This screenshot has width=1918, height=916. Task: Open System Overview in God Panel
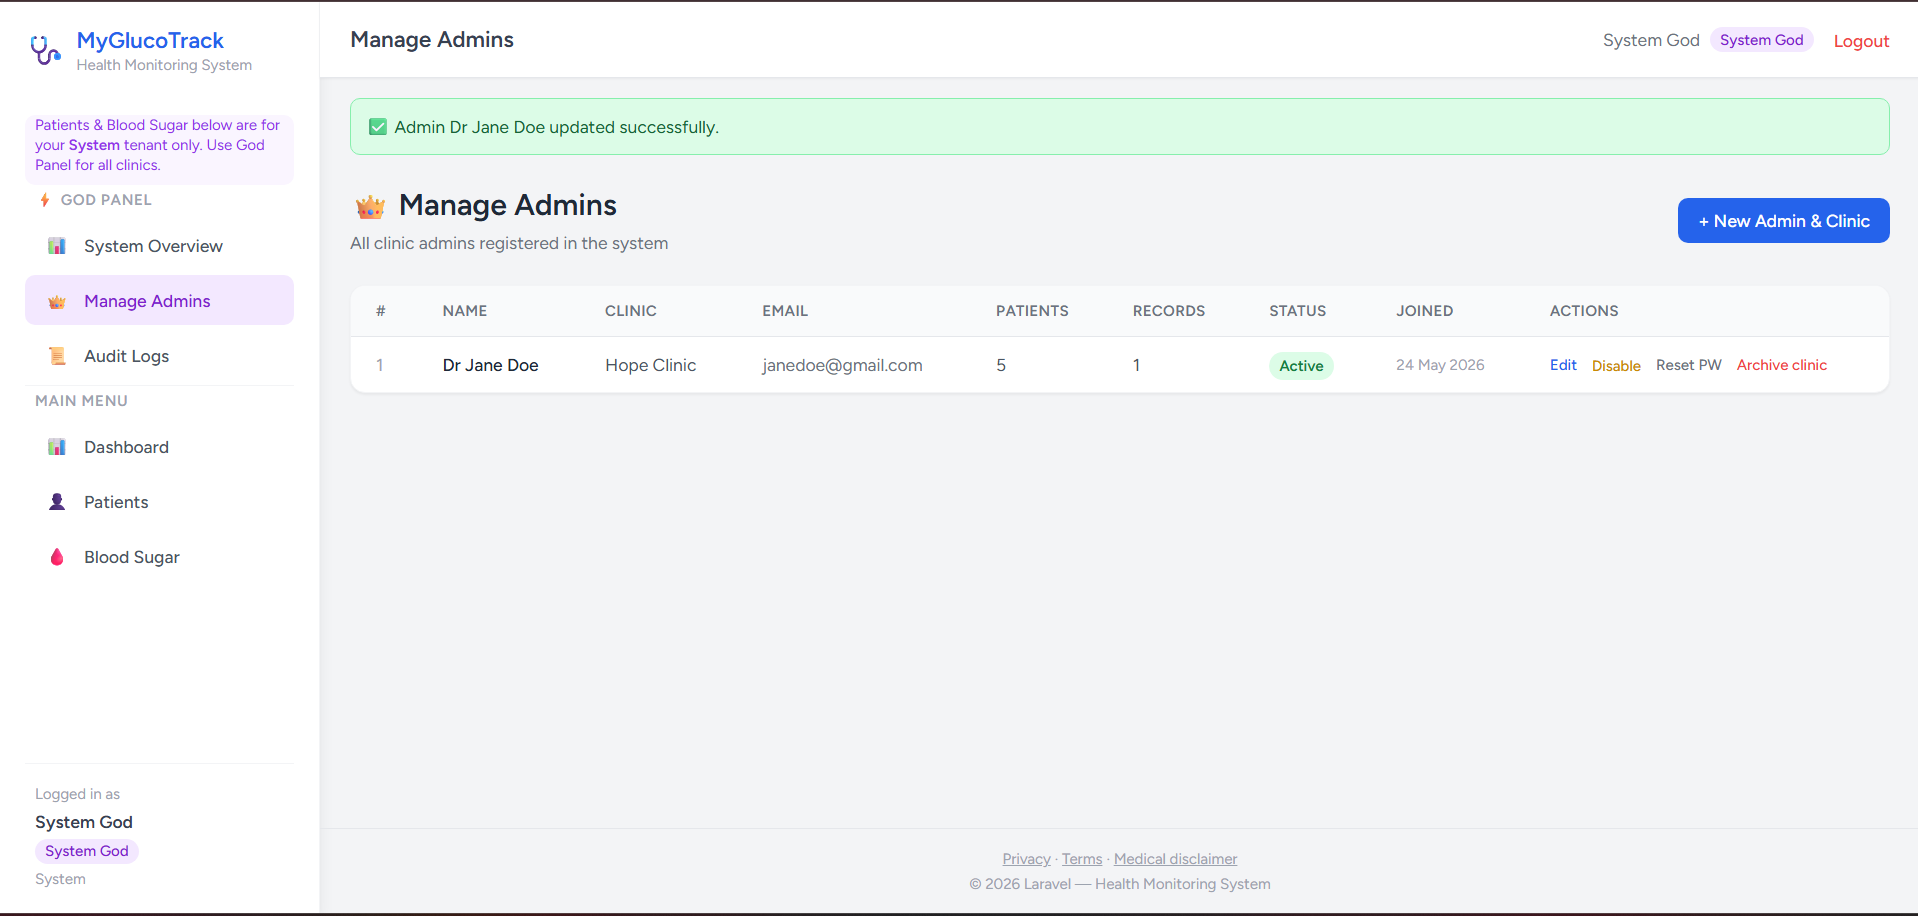coord(159,246)
